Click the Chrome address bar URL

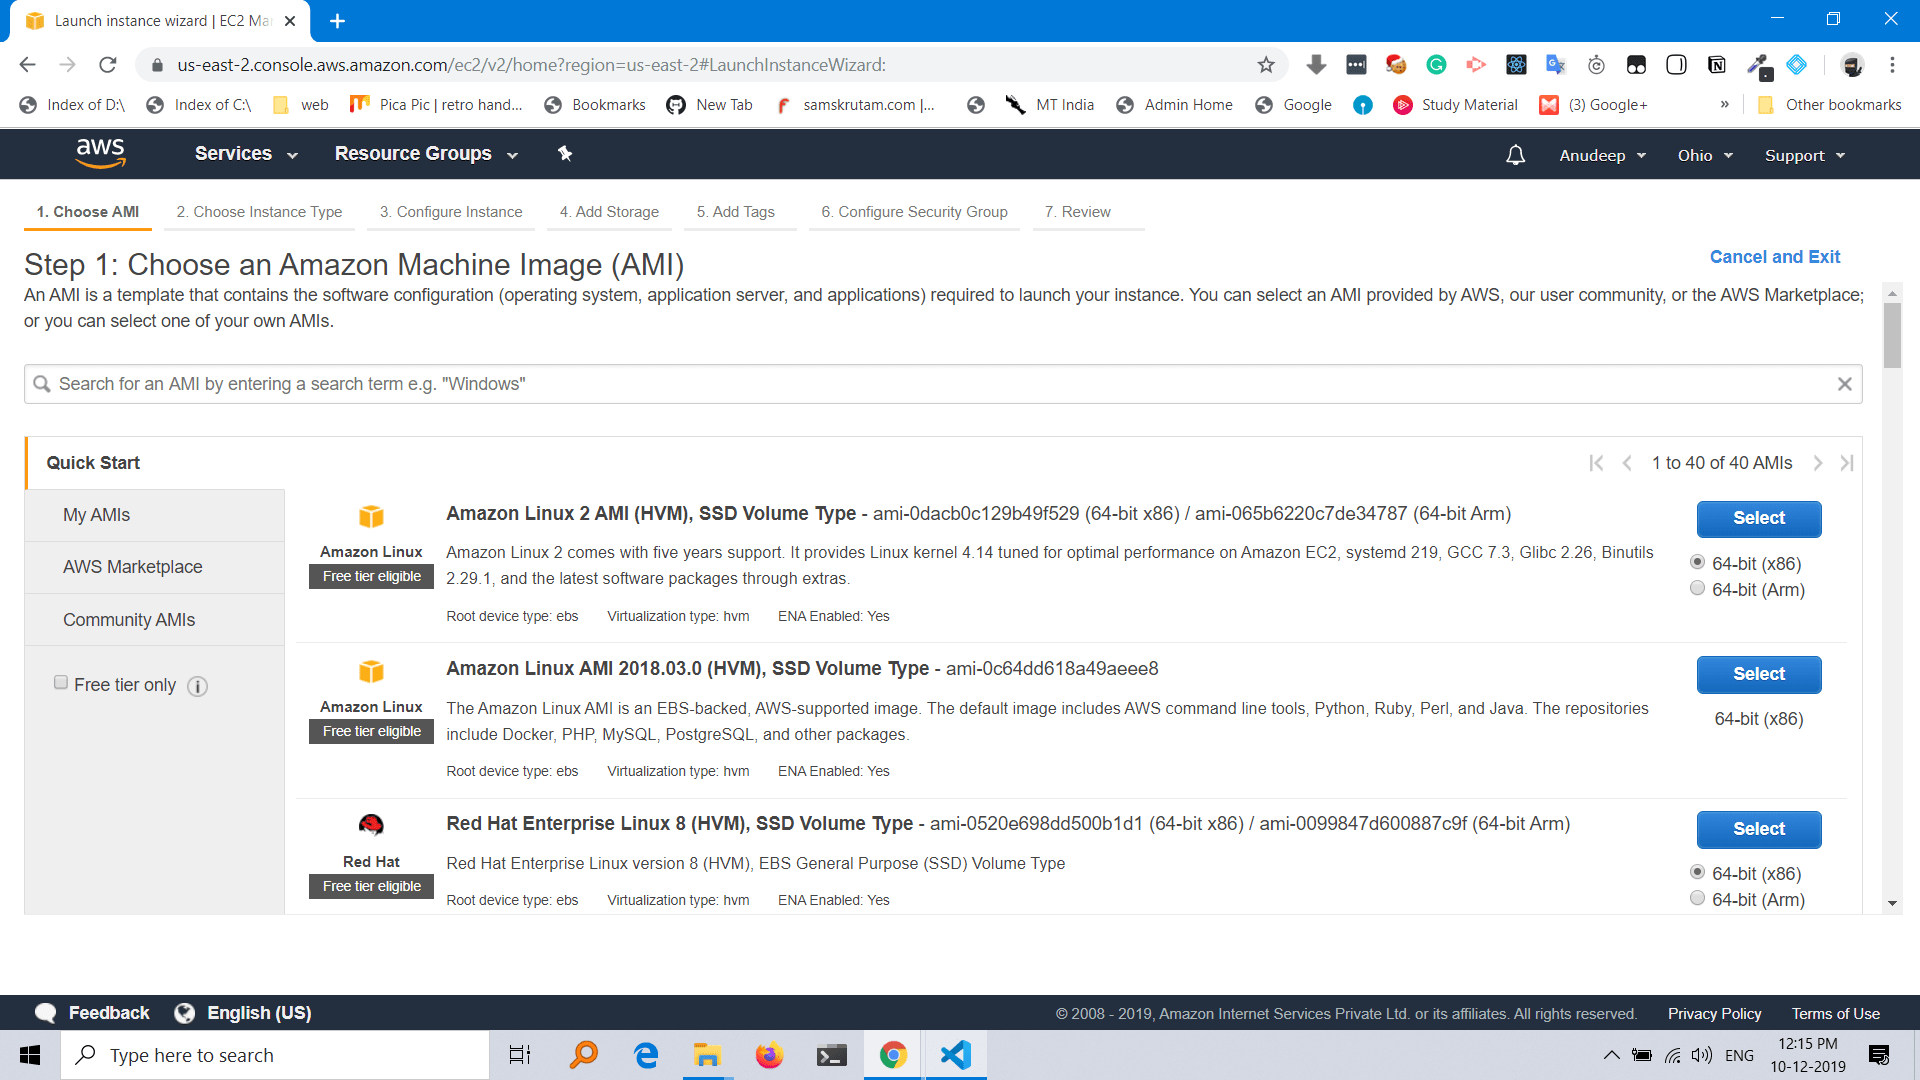point(531,65)
